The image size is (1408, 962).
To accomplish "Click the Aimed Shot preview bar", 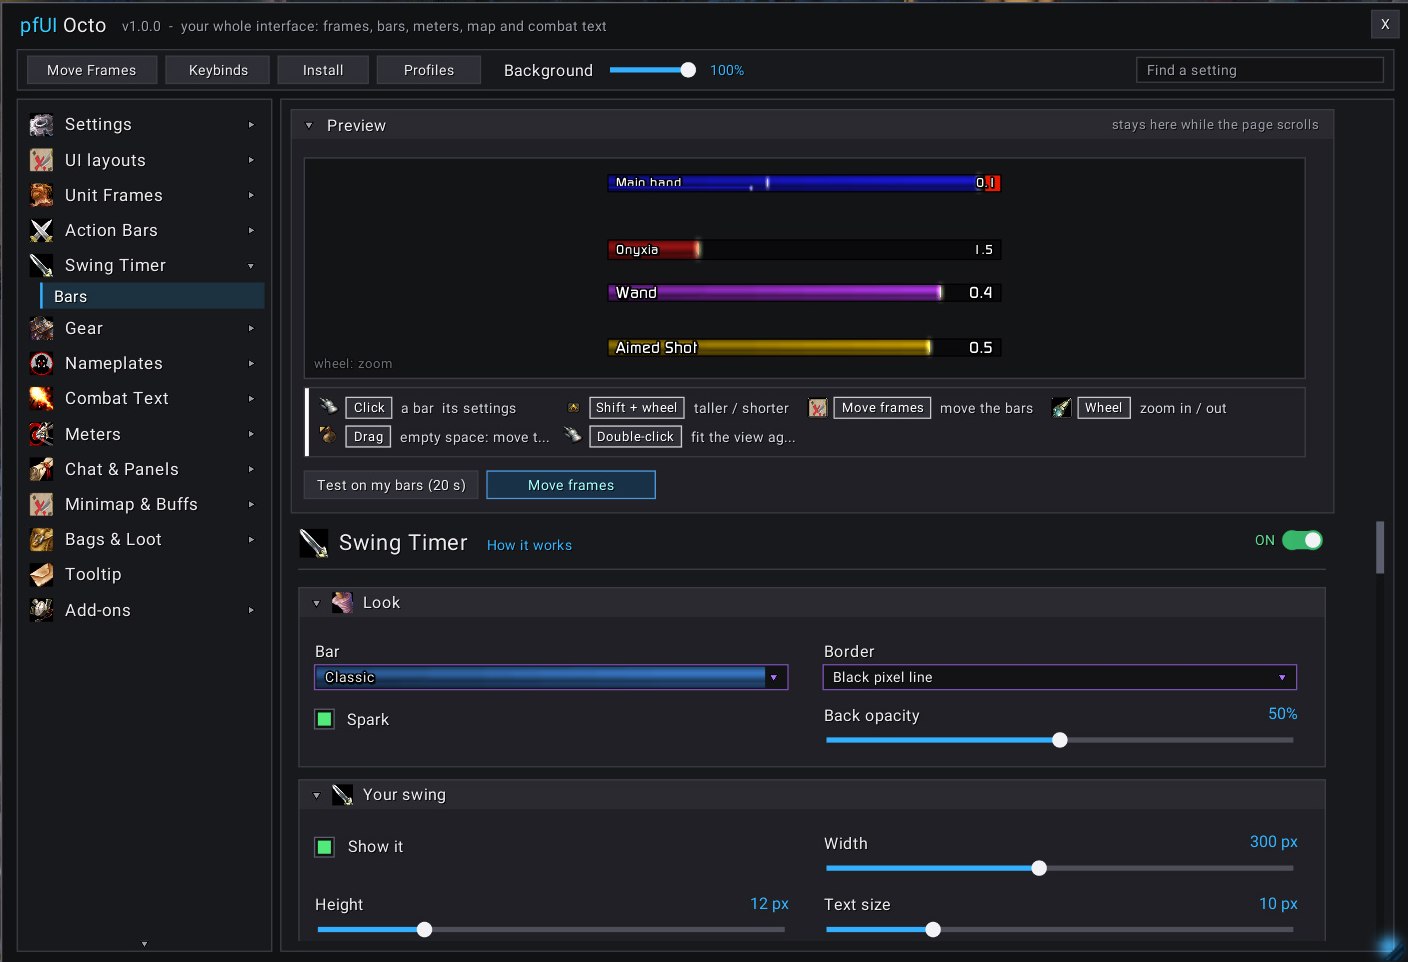I will 804,347.
